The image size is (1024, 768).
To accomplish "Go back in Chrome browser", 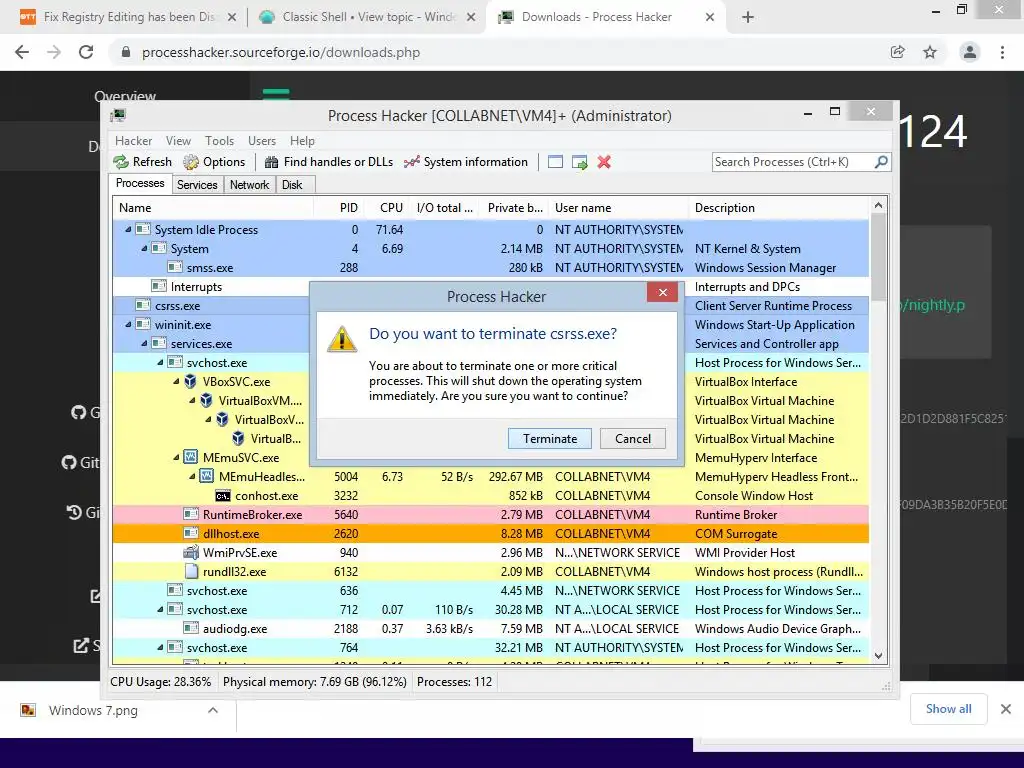I will pos(22,52).
